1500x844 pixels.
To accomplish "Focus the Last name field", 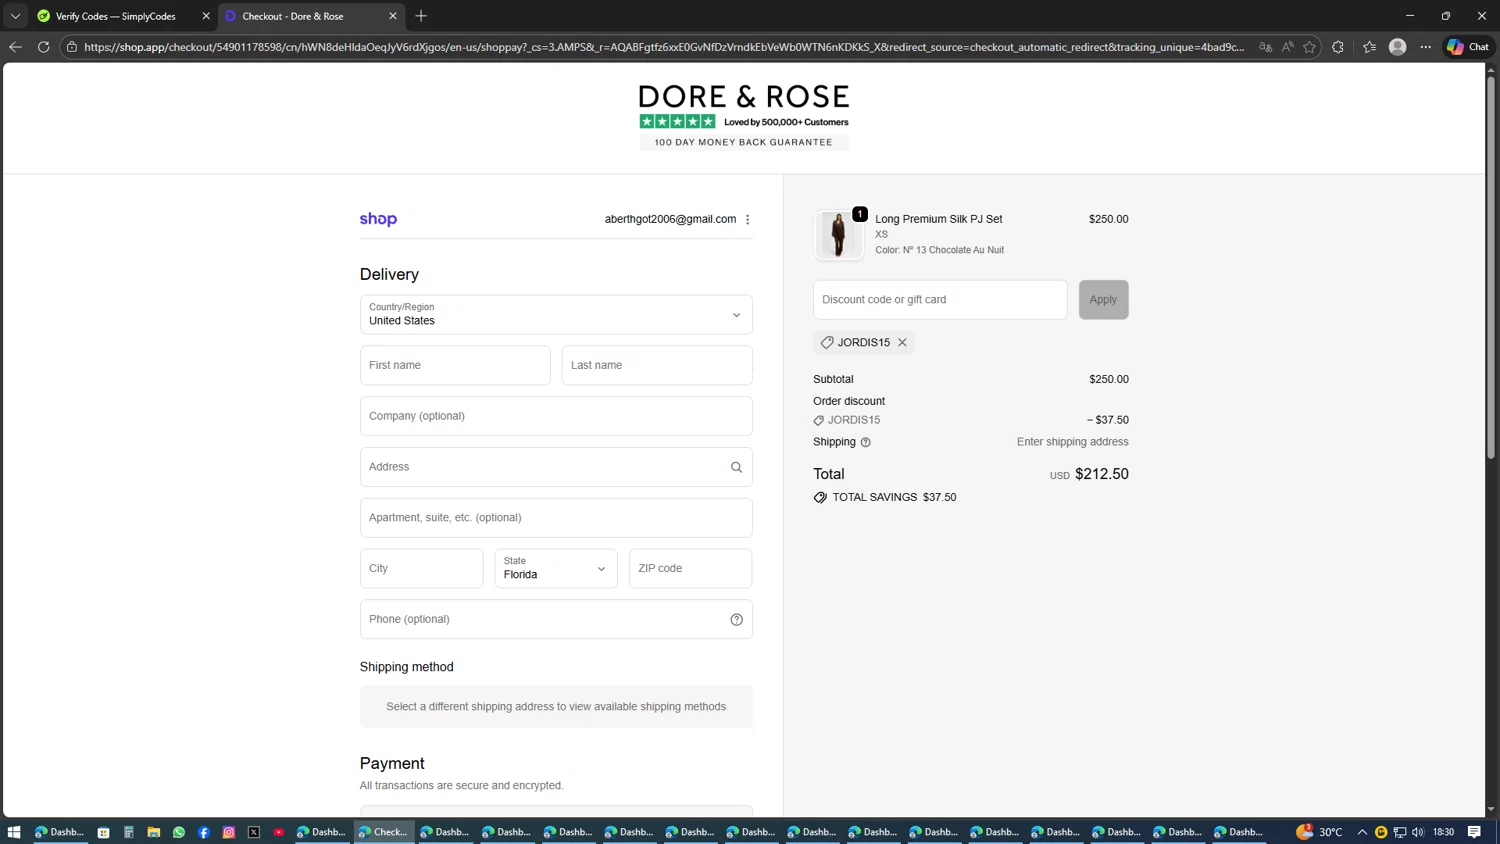I will point(657,365).
